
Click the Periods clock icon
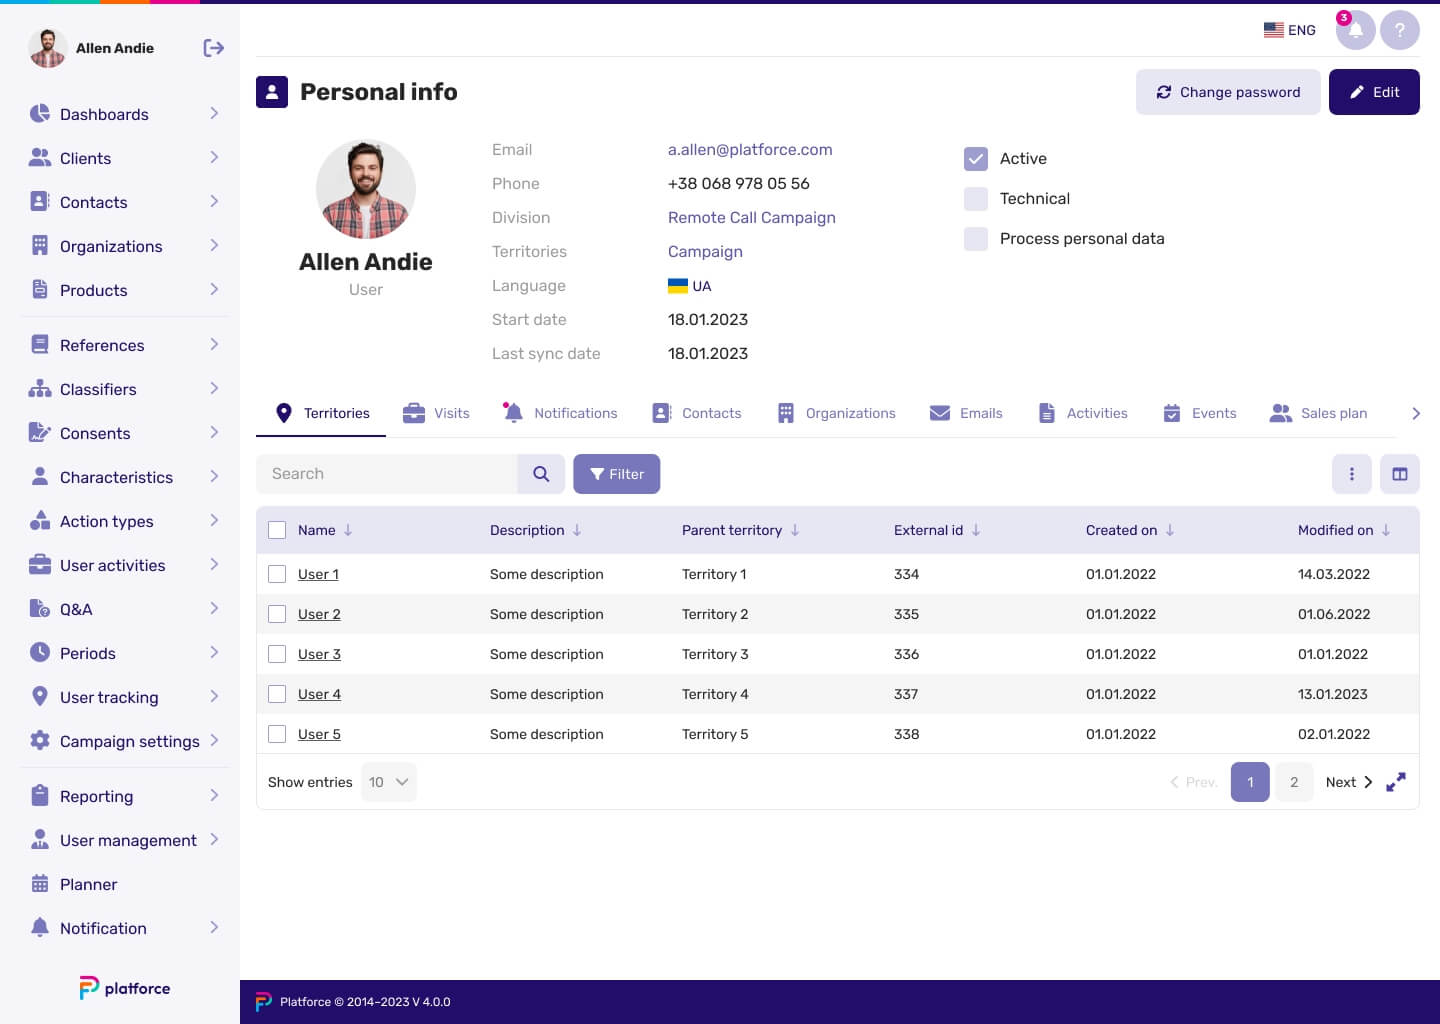pyautogui.click(x=40, y=653)
